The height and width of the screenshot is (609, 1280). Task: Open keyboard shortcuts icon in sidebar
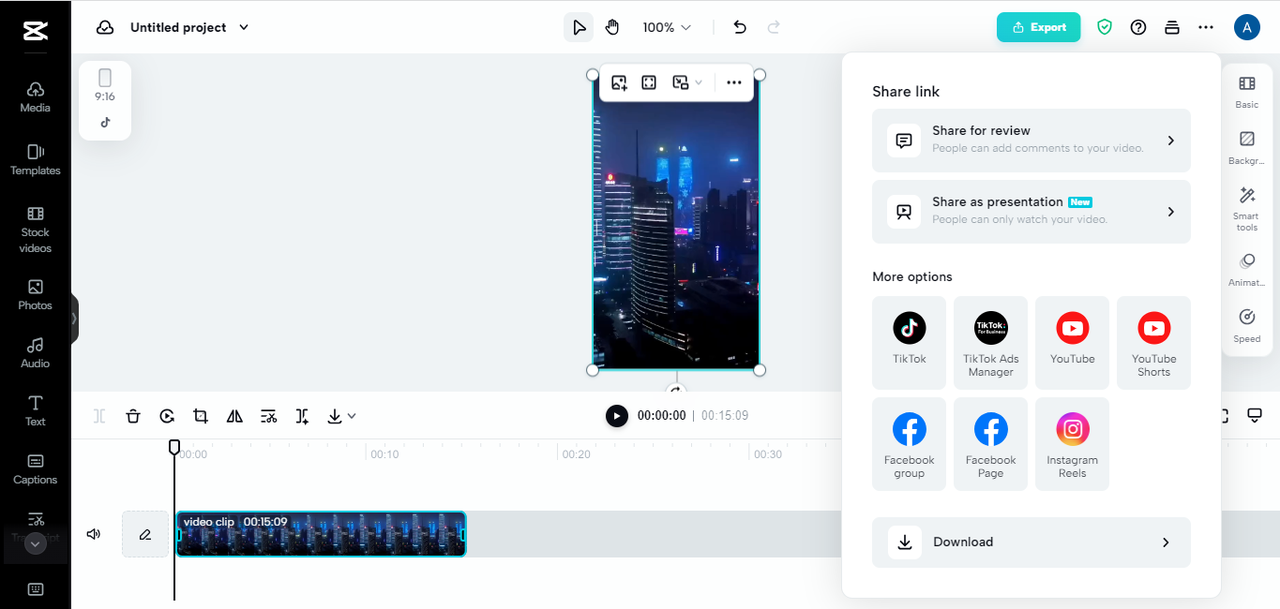(35, 589)
